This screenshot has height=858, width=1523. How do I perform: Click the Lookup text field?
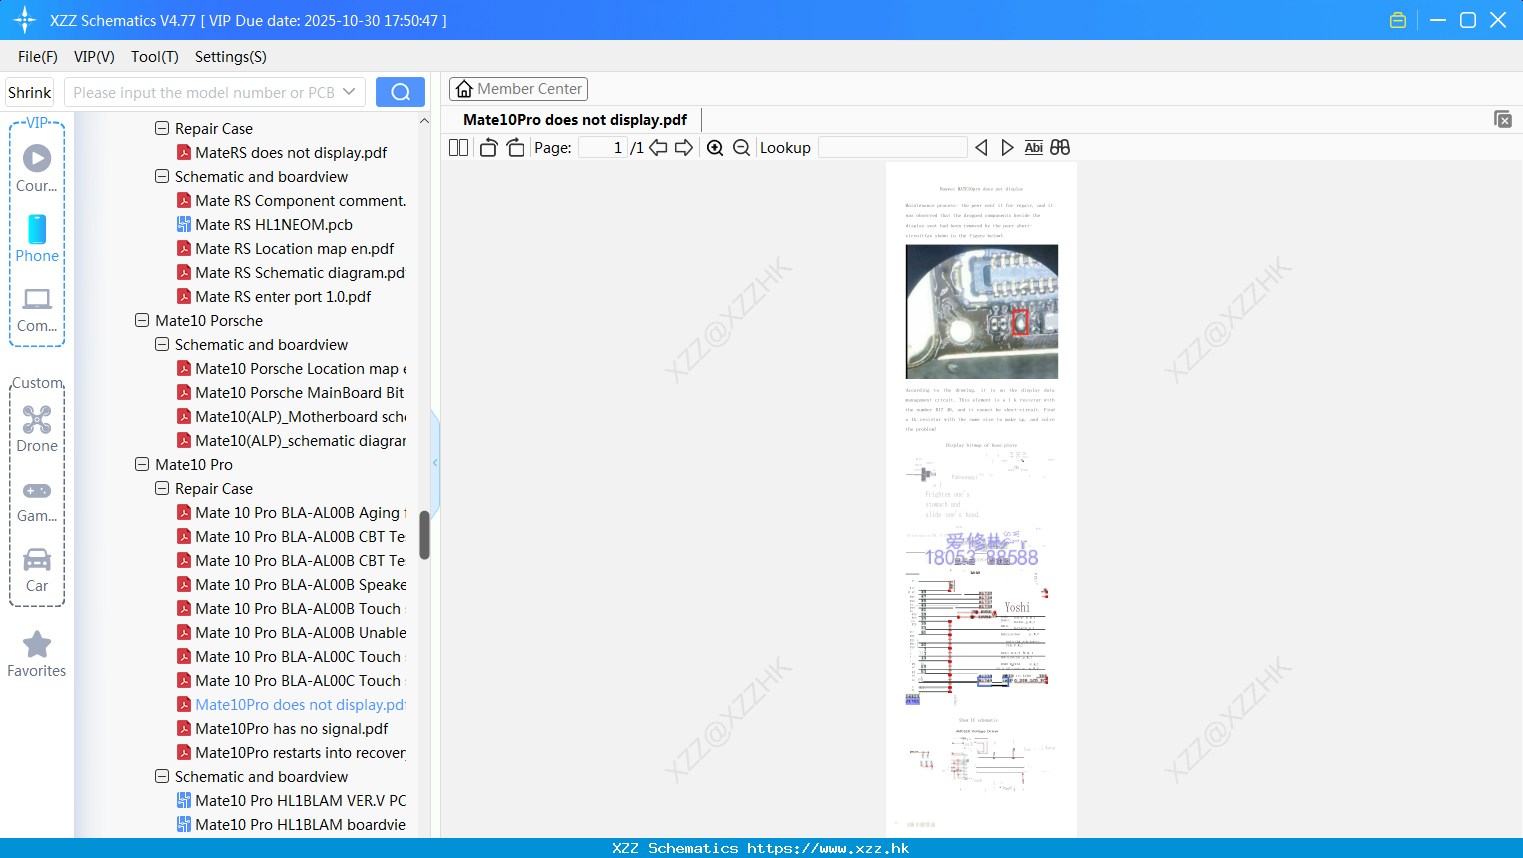coord(893,147)
